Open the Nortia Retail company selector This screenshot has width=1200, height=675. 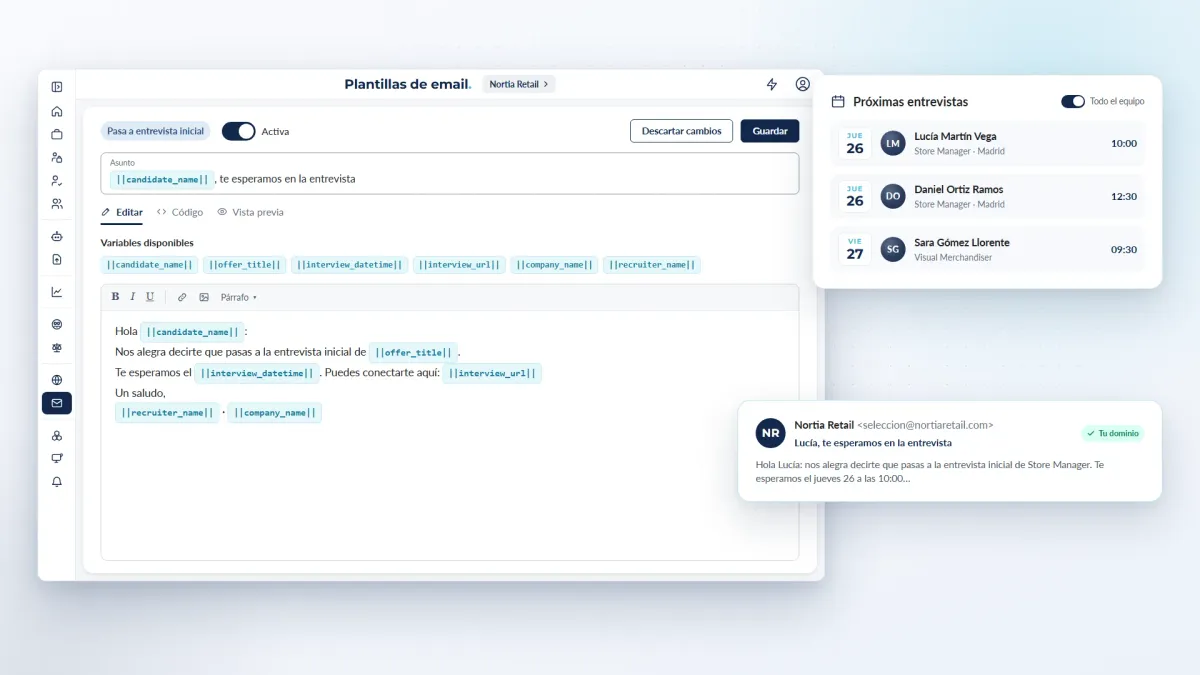pyautogui.click(x=519, y=85)
